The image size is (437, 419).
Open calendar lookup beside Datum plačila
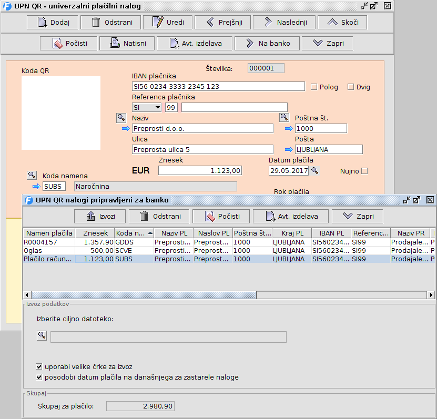pyautogui.click(x=314, y=171)
